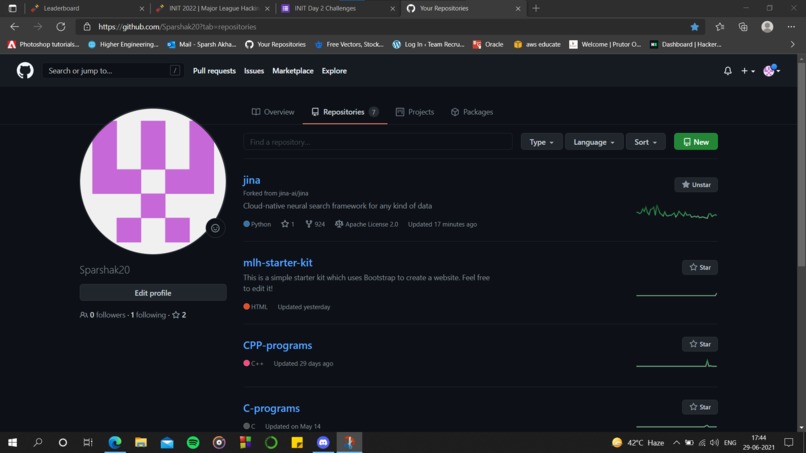Switch to the Overview tab
This screenshot has width=806, height=453.
pos(272,112)
